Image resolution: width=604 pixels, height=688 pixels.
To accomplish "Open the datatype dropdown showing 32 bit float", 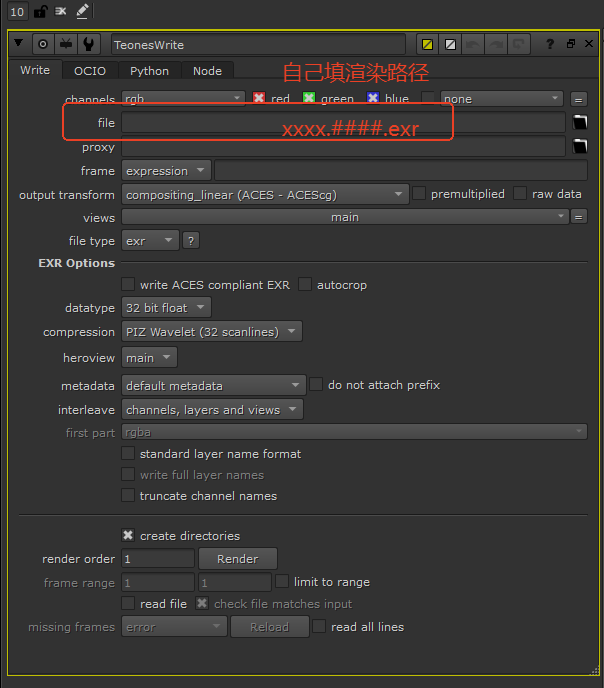I will (x=166, y=308).
